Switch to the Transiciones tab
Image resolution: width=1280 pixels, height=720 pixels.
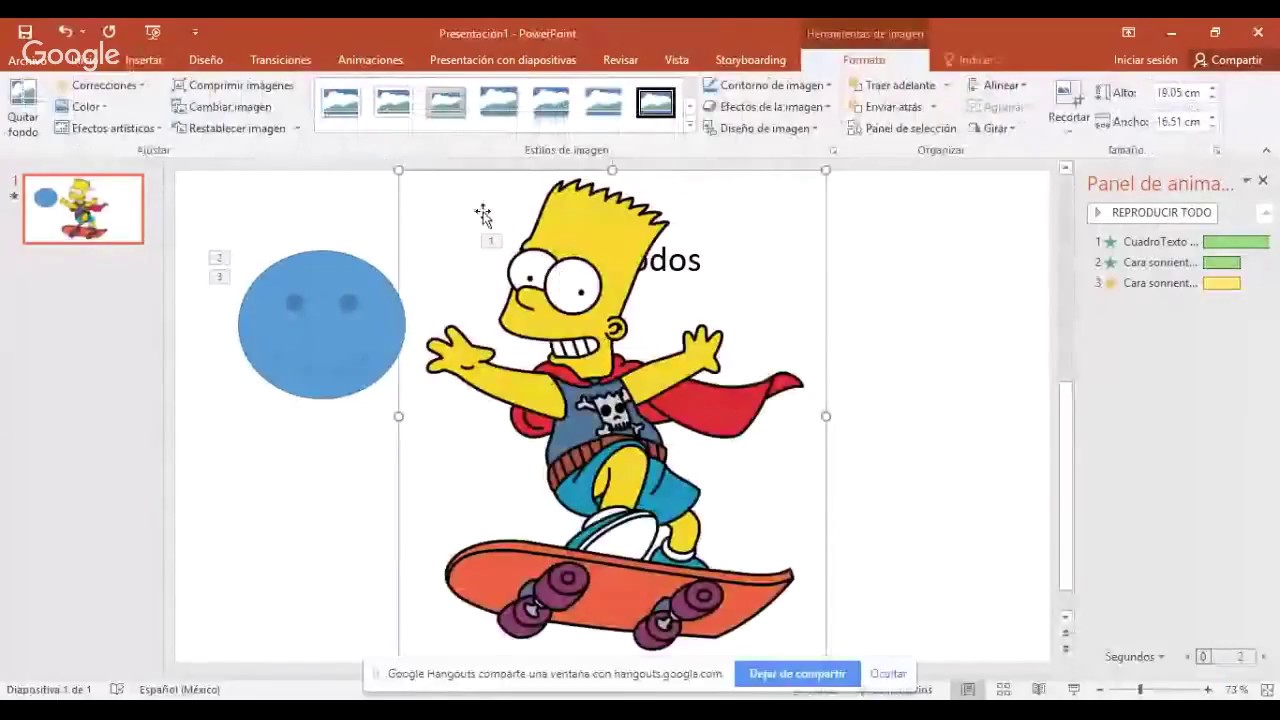[281, 60]
